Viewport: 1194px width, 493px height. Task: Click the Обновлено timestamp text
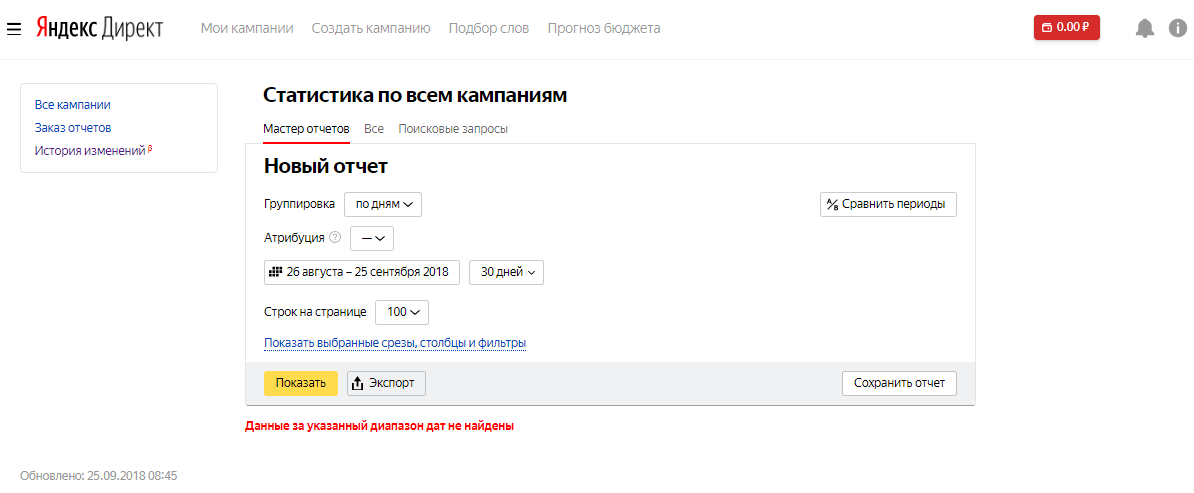99,475
